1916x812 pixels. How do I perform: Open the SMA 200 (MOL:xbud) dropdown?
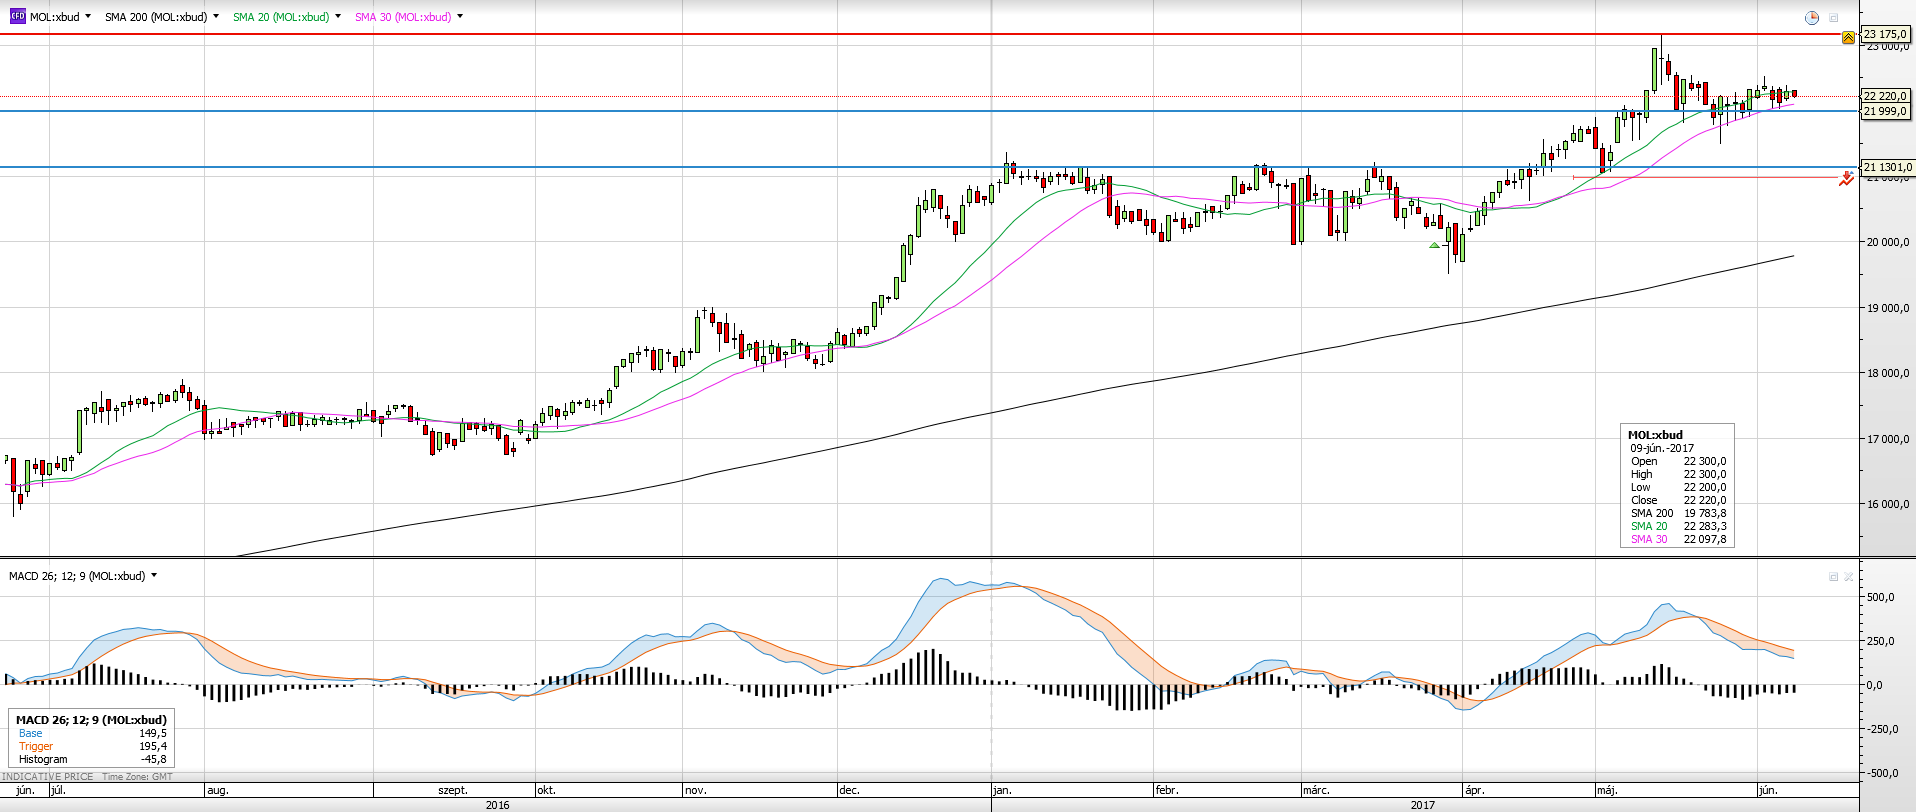click(x=216, y=17)
